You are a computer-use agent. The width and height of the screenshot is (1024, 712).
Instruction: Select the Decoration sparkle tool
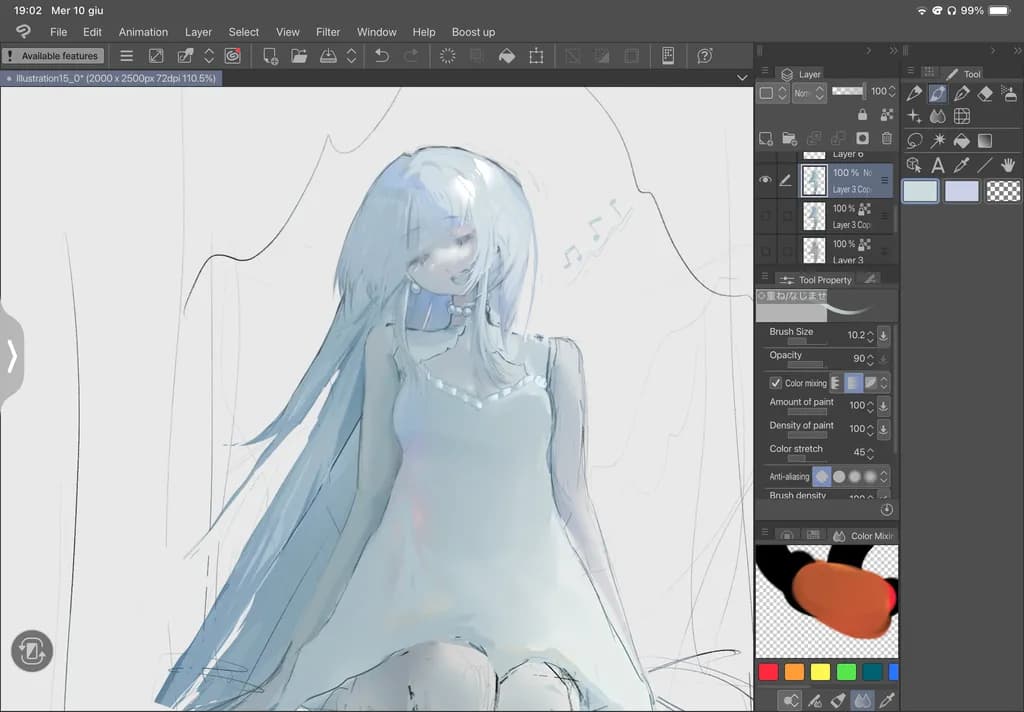914,117
